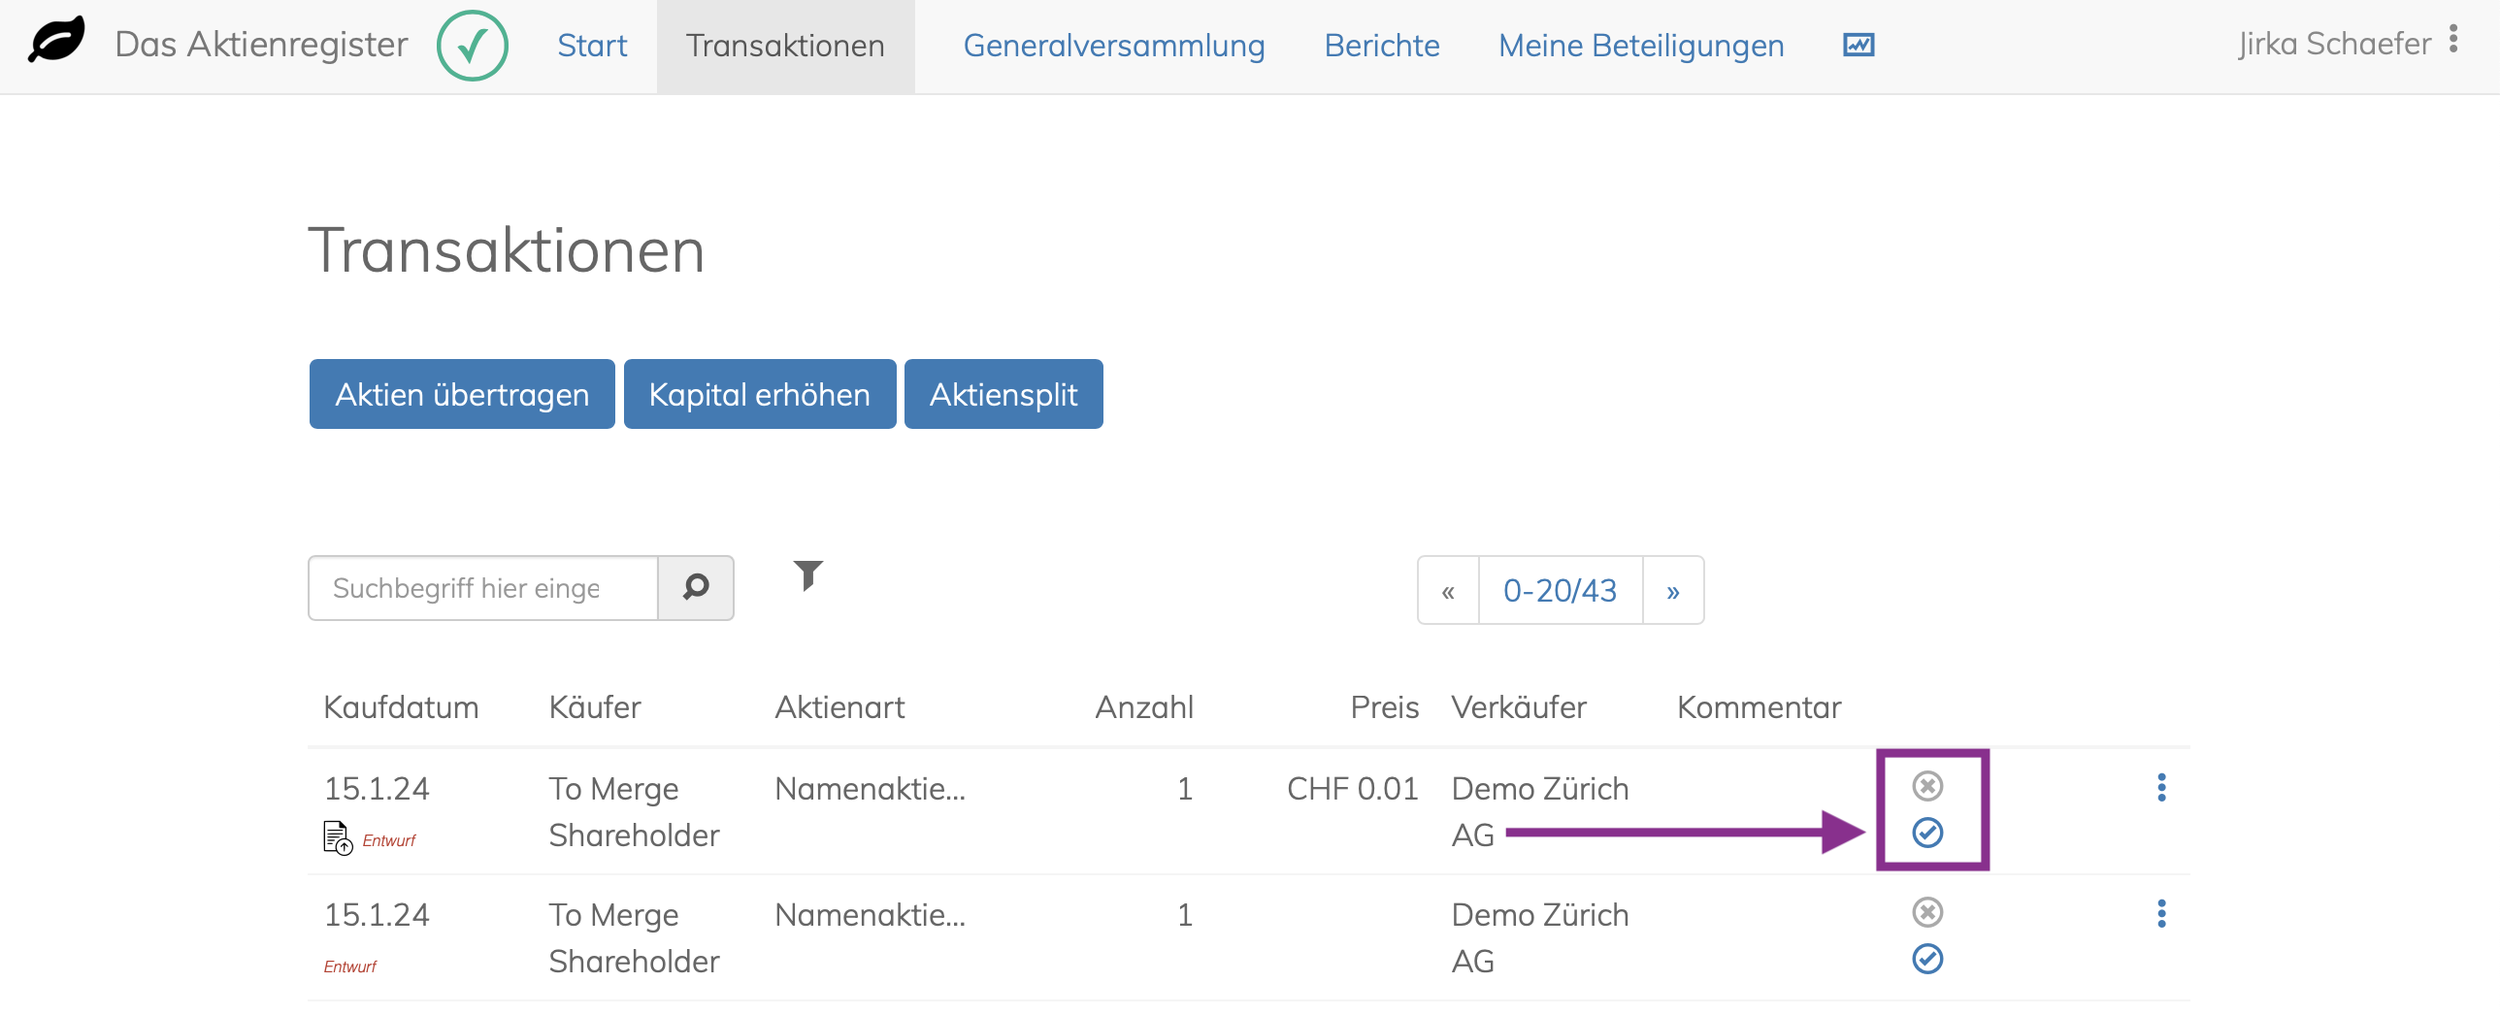Click the CHF 0.01 price cell

1352,789
